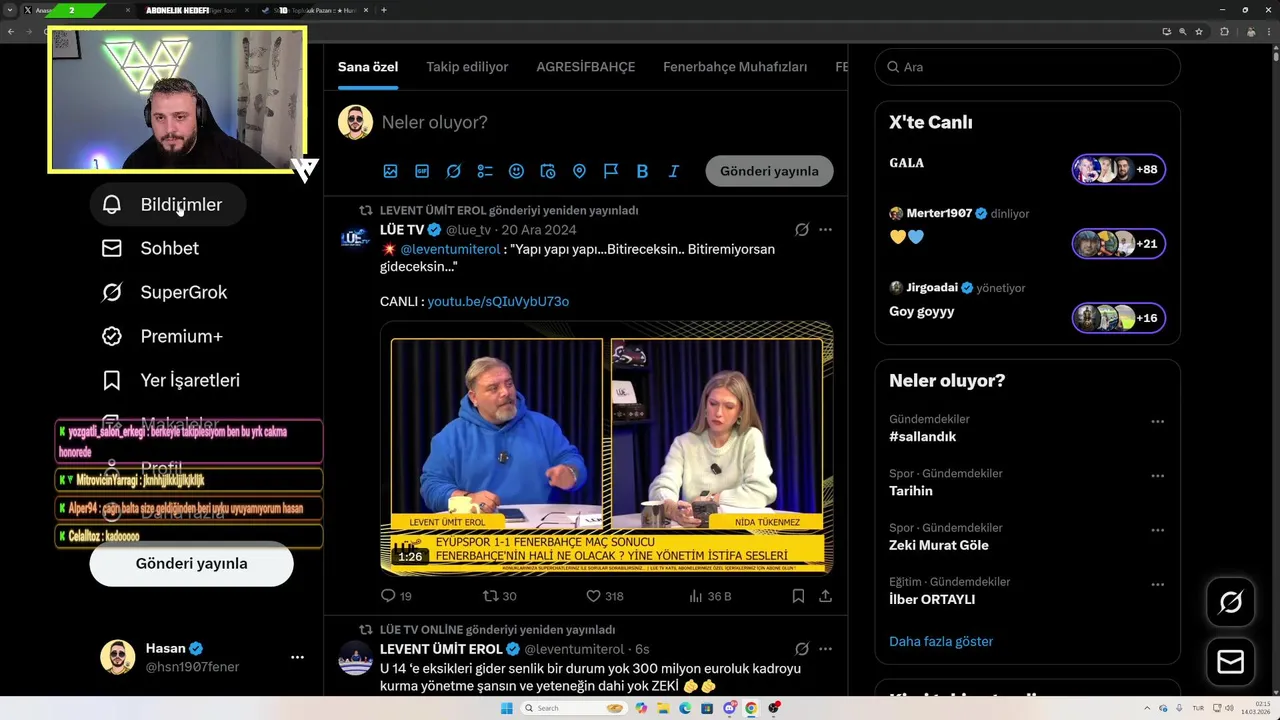Click Grok icon on LÜE TV post
The width and height of the screenshot is (1280, 720).
(801, 230)
